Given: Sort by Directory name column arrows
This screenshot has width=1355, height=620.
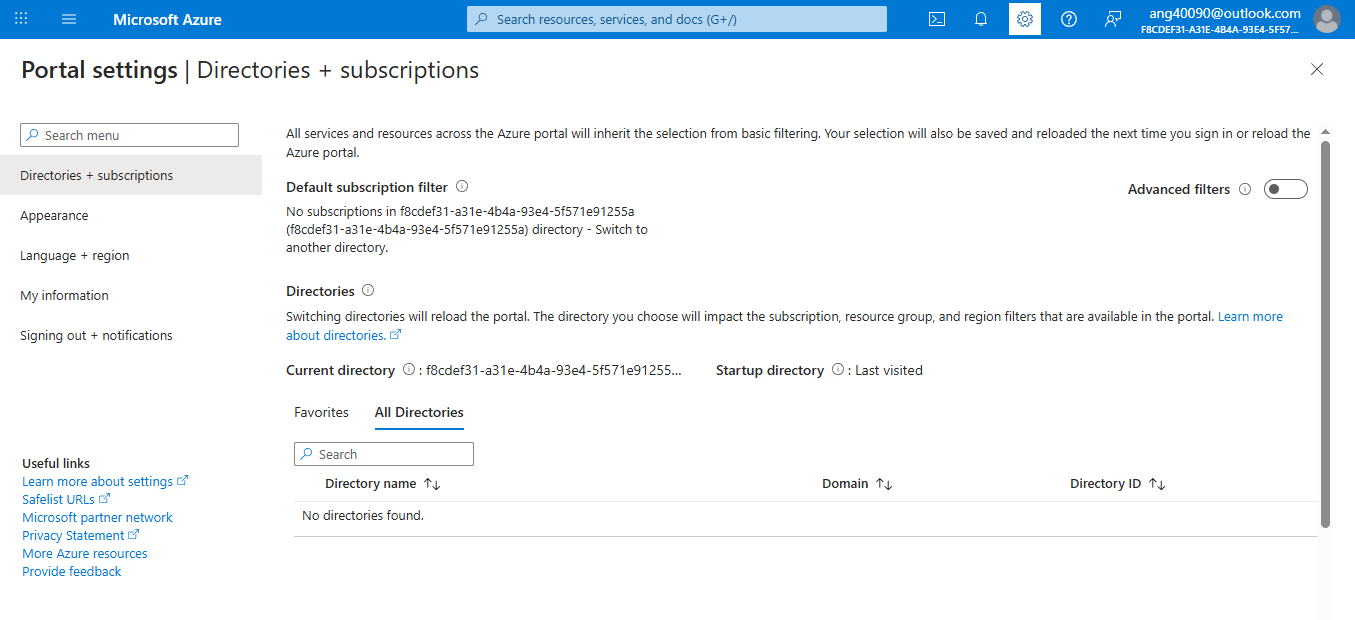Looking at the screenshot, I should coord(432,484).
